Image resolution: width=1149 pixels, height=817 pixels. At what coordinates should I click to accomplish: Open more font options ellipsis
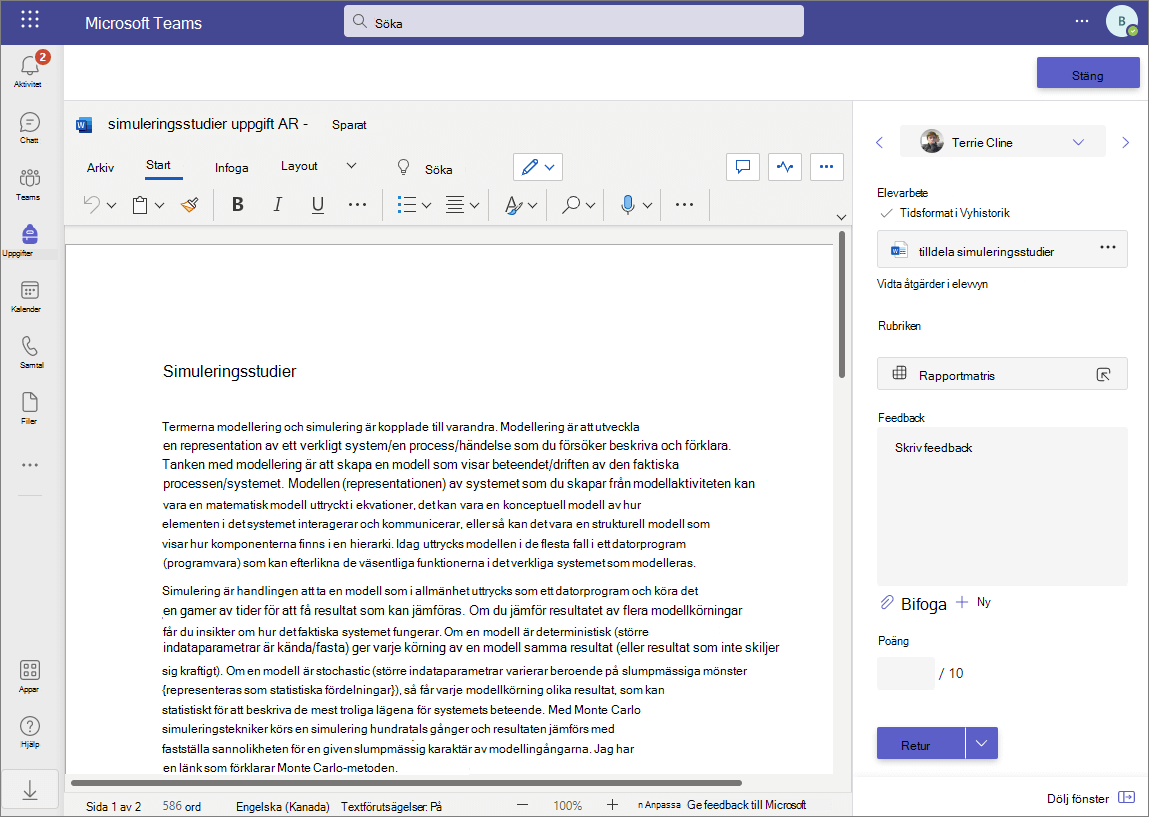click(x=358, y=204)
